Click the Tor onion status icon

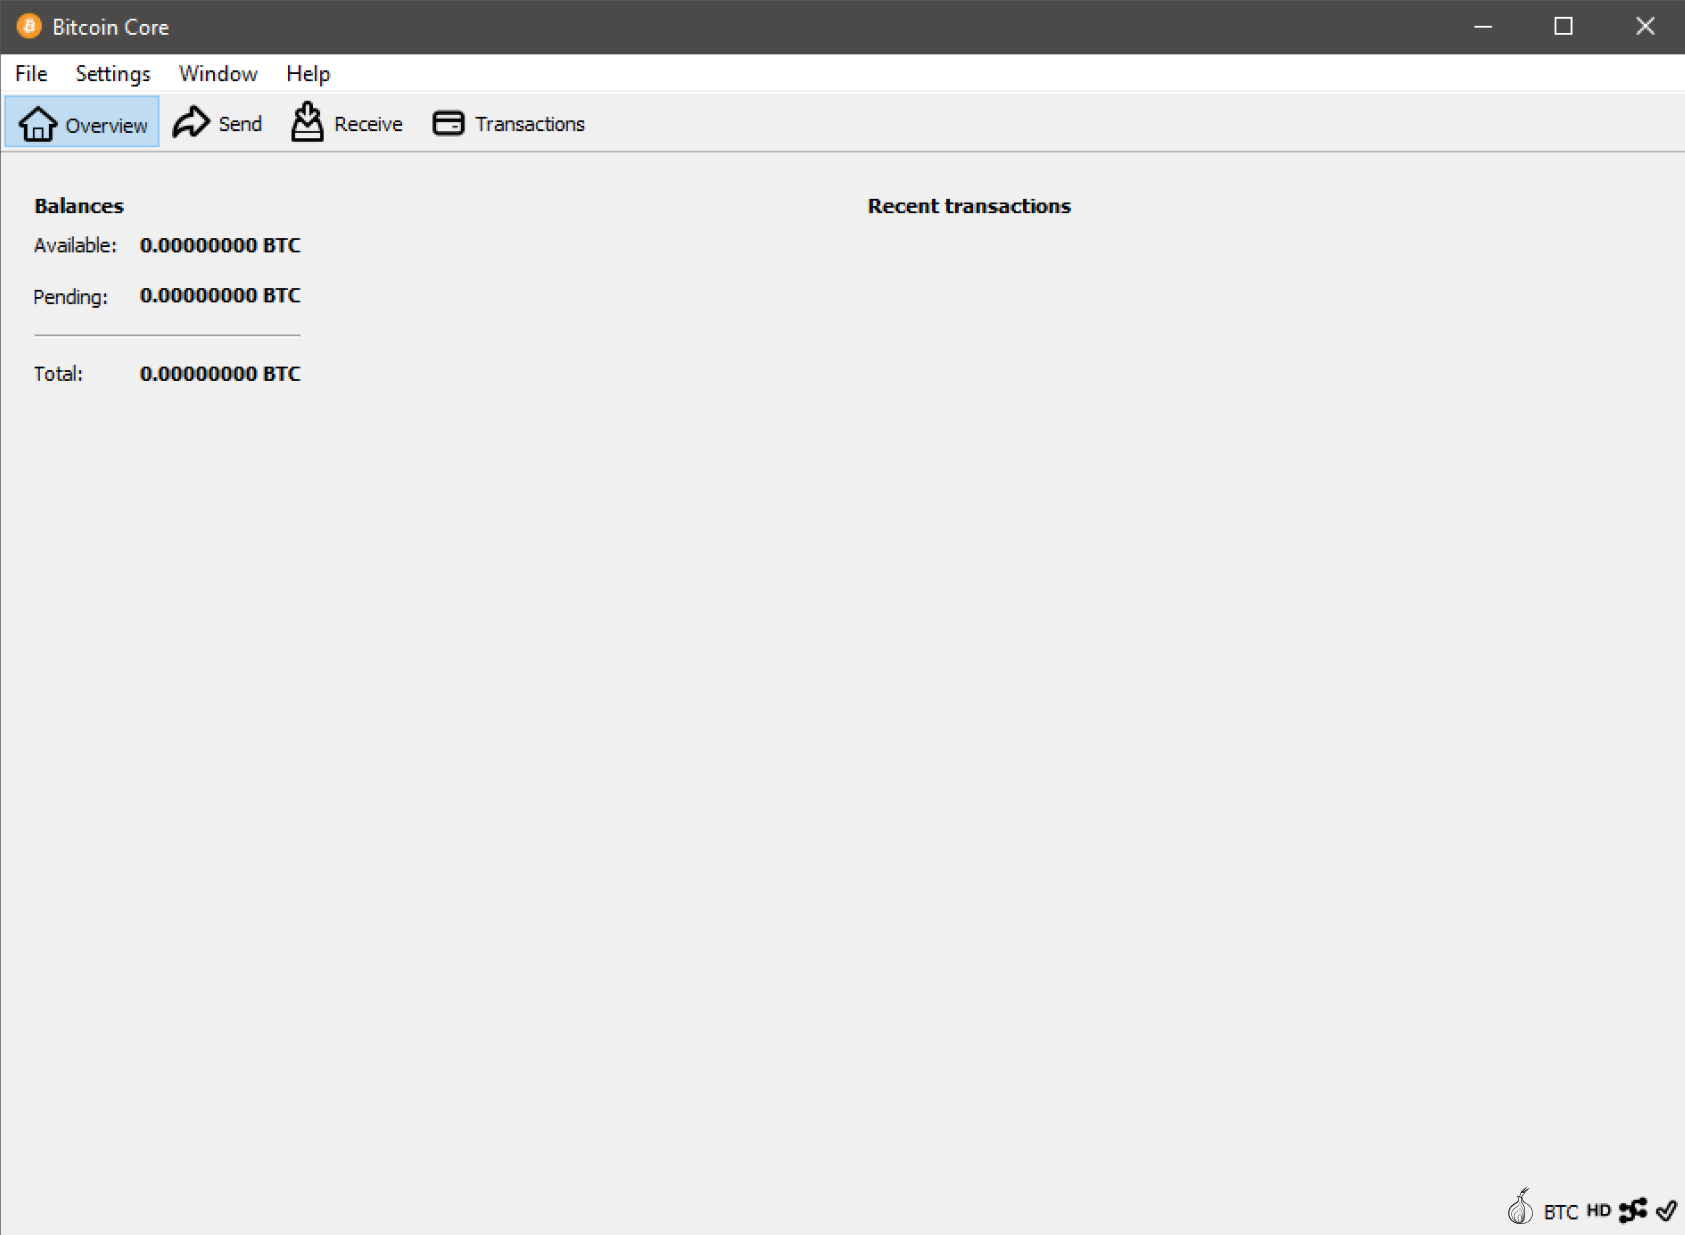pyautogui.click(x=1520, y=1207)
